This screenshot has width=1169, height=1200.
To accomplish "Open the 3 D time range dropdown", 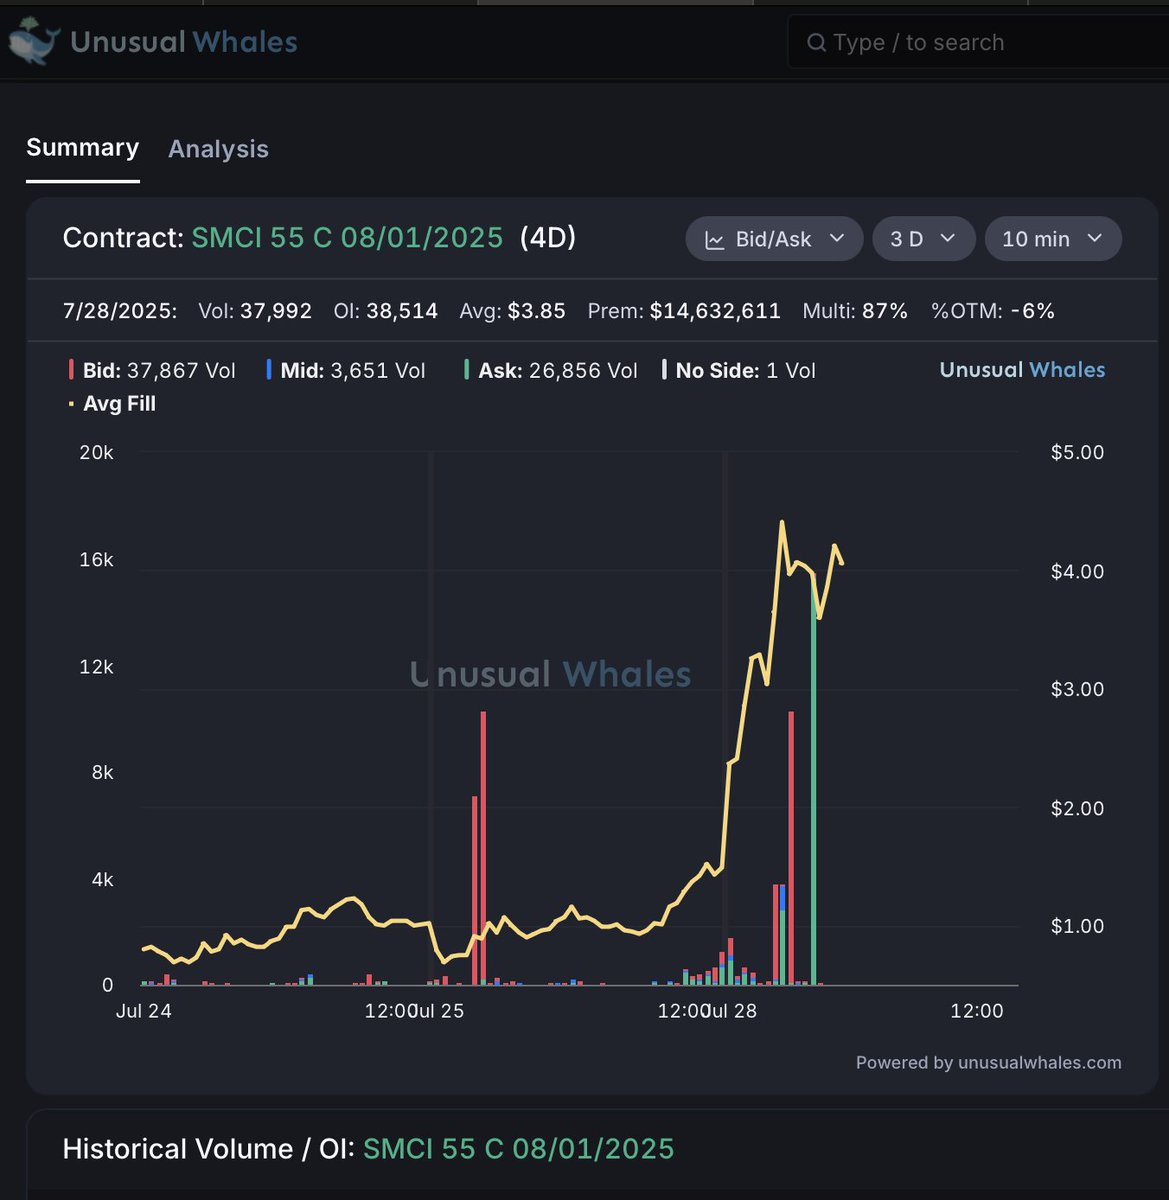I will coord(924,239).
